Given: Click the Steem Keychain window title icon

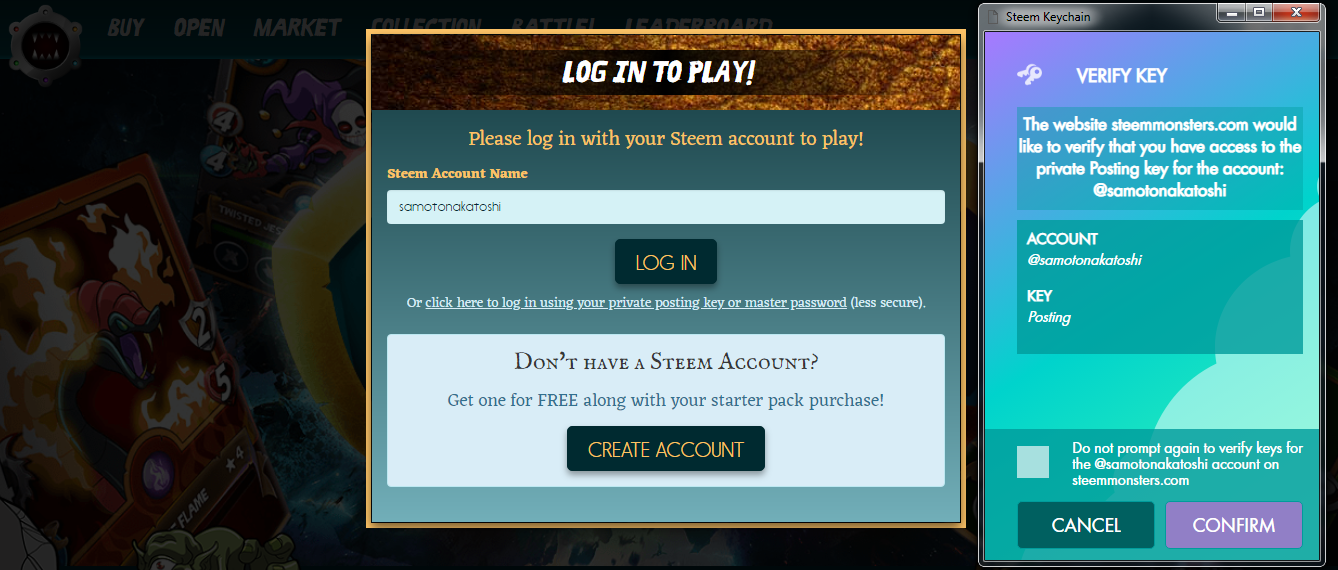Looking at the screenshot, I should 993,15.
